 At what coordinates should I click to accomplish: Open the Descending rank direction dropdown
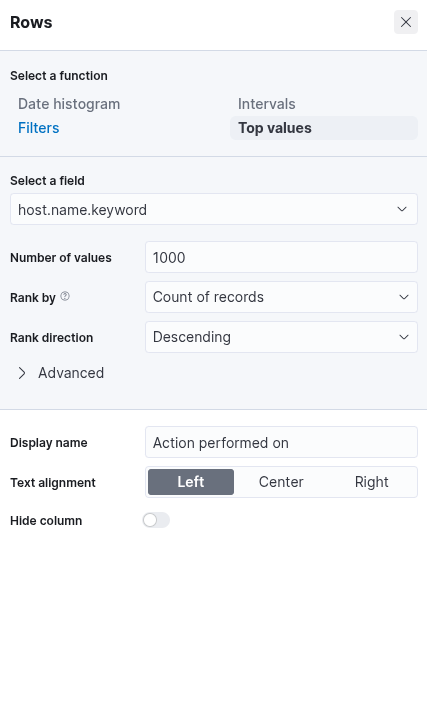pos(281,337)
